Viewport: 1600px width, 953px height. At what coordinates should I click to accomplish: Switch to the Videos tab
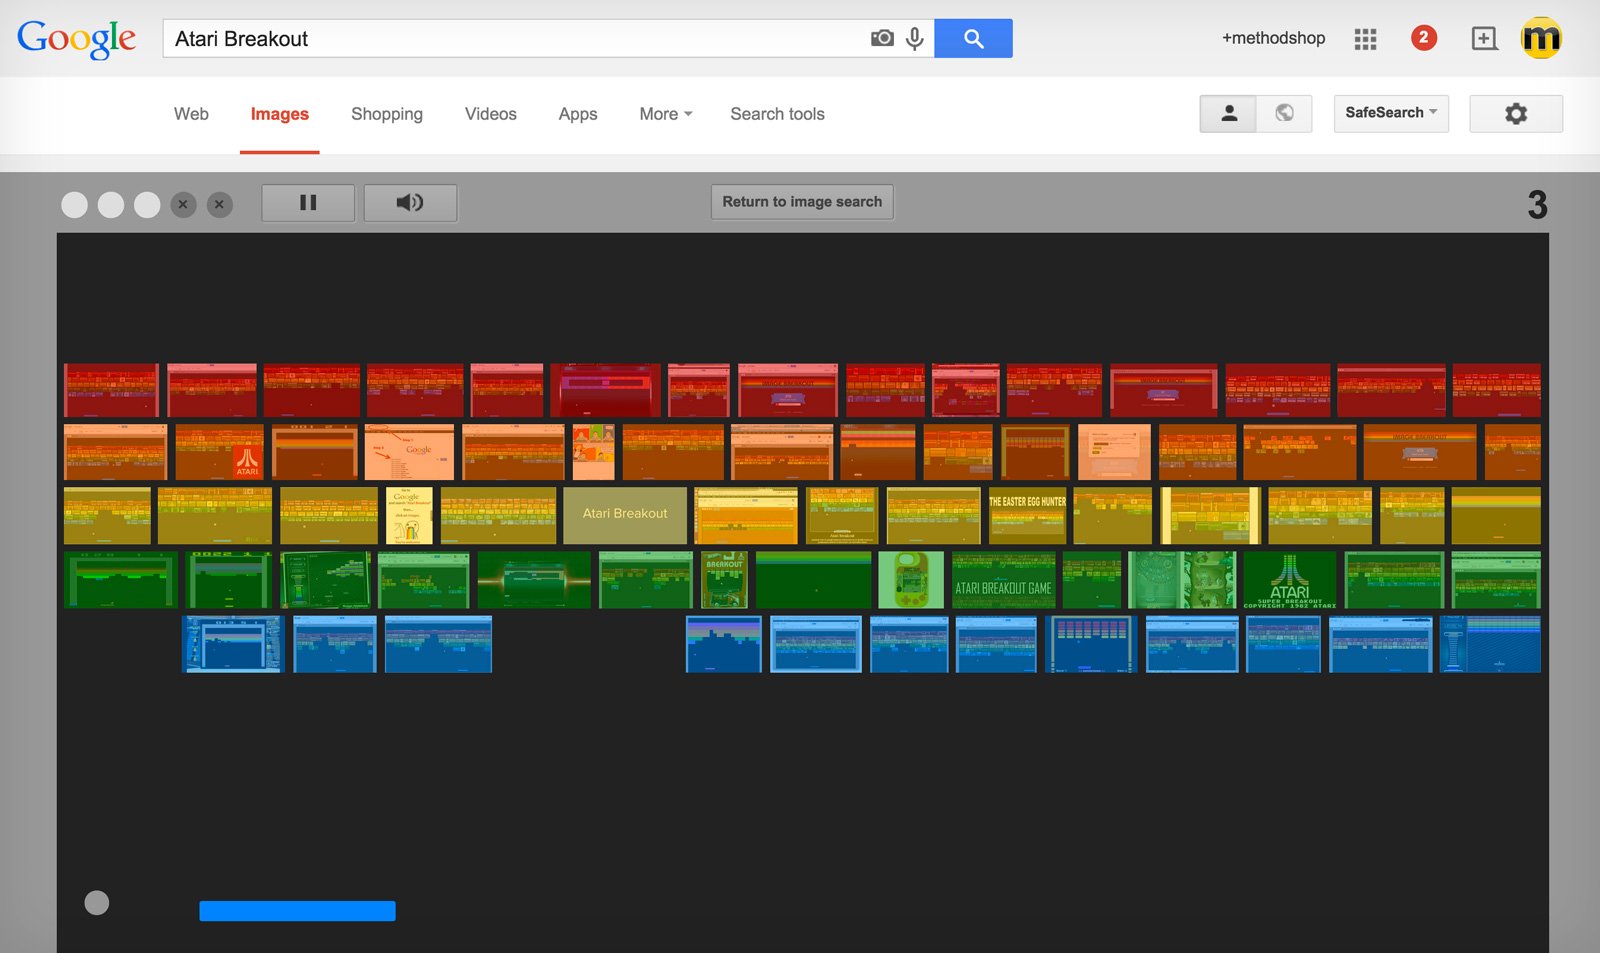point(491,114)
